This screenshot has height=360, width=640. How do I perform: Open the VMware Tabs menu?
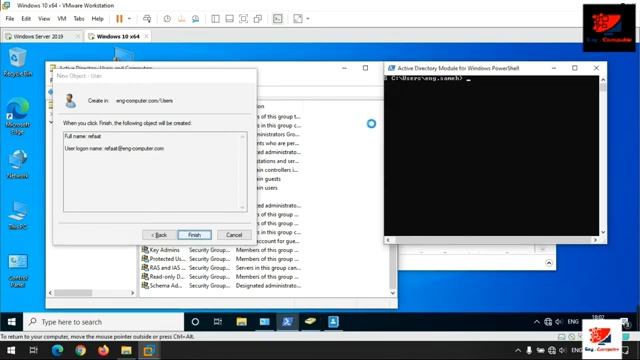coord(79,19)
